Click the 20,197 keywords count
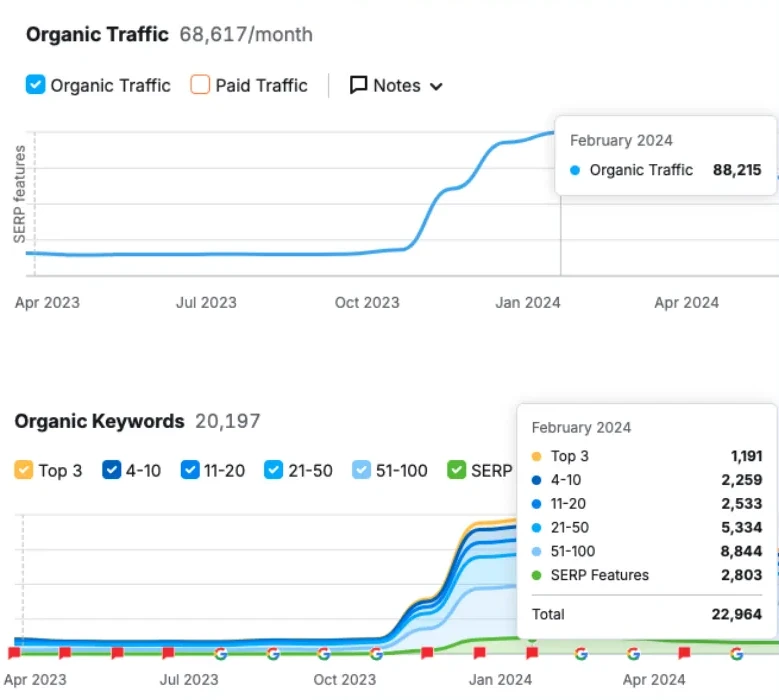779x700 pixels. point(228,421)
